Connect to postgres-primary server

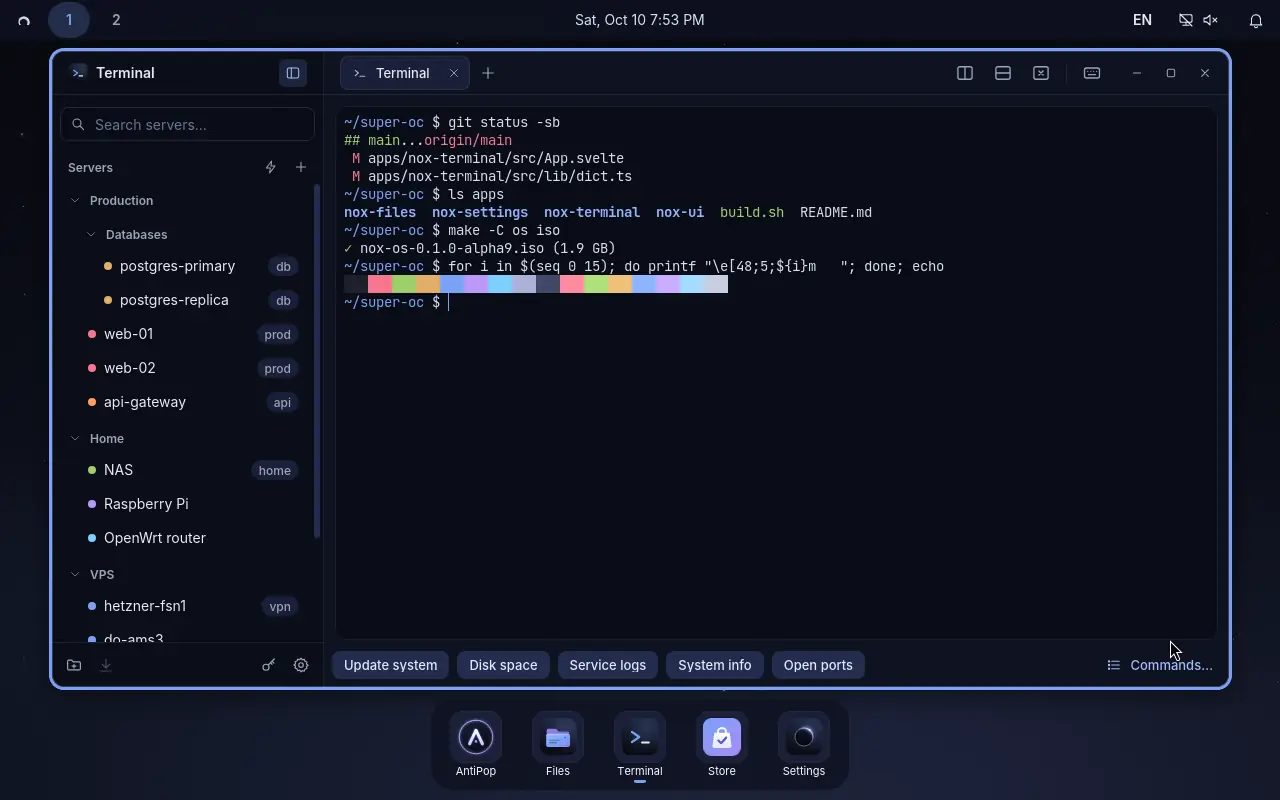tap(188, 266)
